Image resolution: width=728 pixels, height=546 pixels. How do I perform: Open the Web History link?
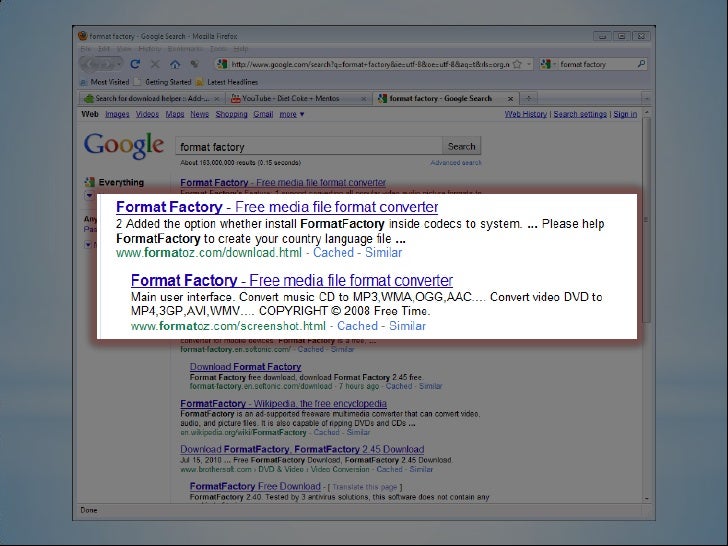pyautogui.click(x=526, y=114)
